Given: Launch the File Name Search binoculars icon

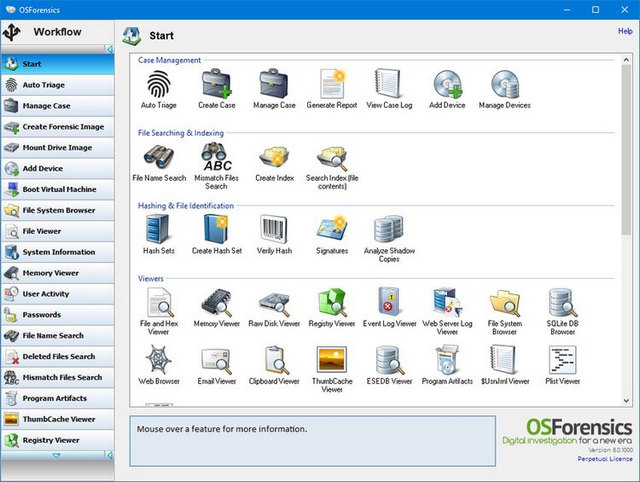Looking at the screenshot, I should click(x=159, y=157).
